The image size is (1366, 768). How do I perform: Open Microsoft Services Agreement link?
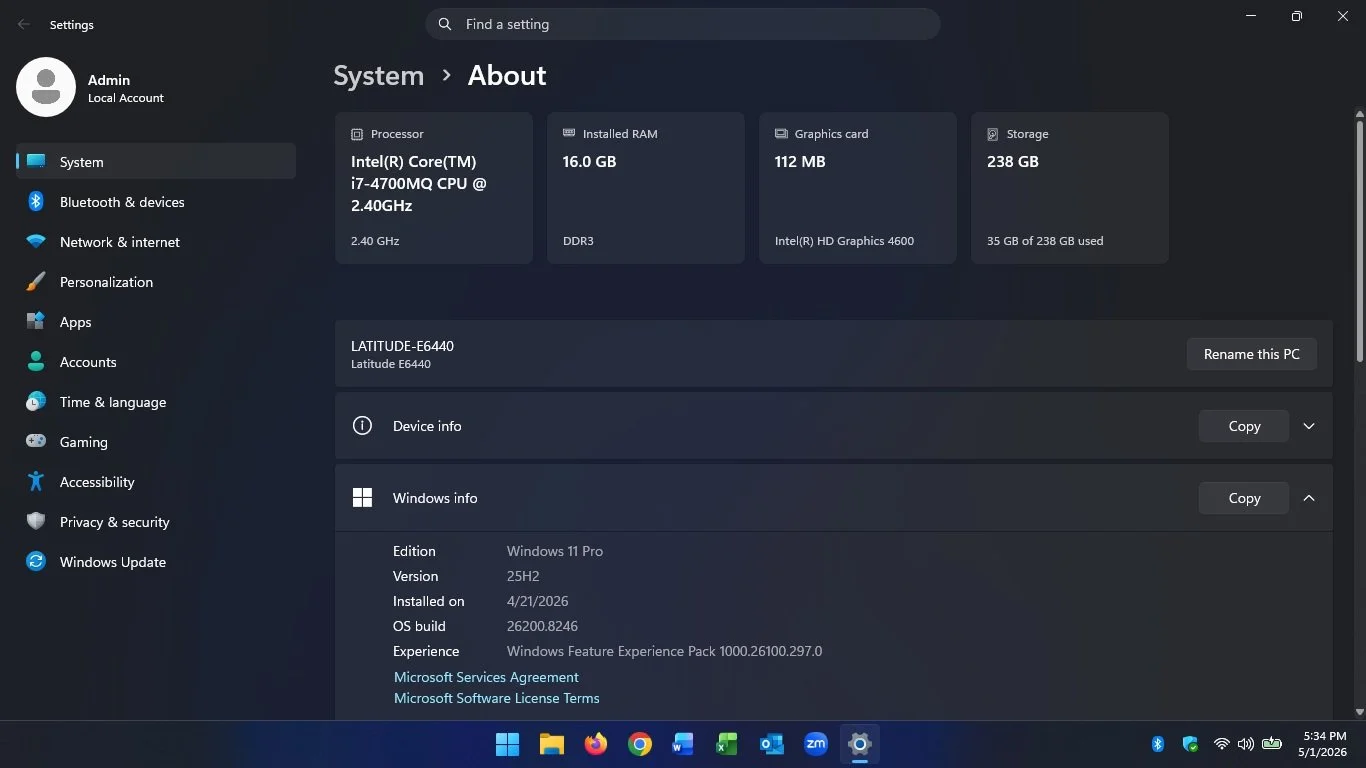pos(486,677)
